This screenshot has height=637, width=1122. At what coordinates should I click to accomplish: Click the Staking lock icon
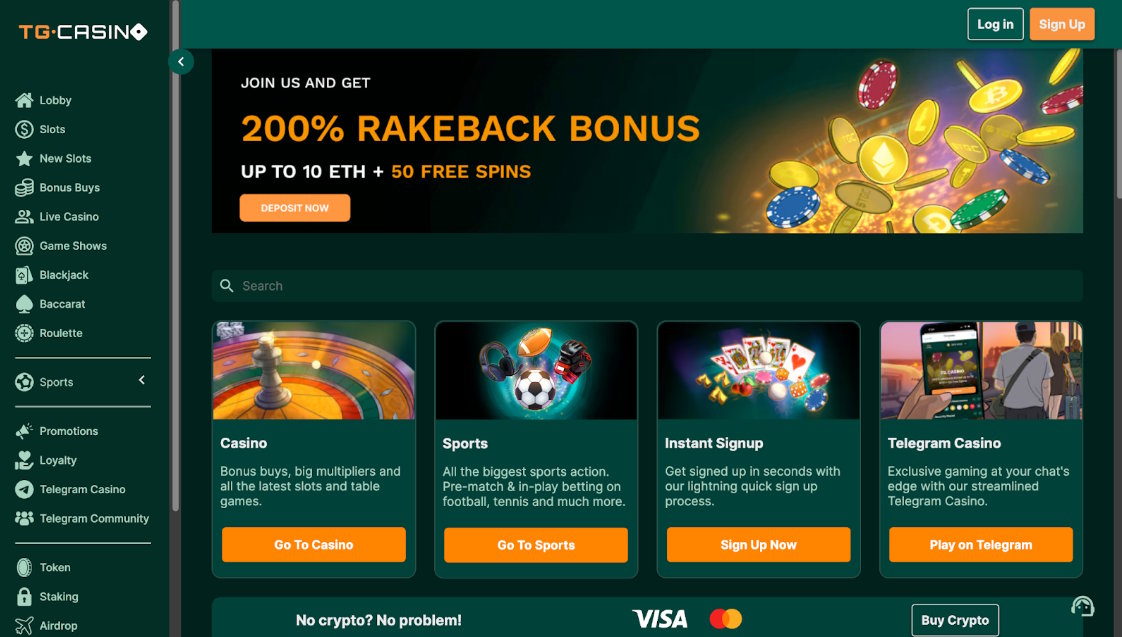coord(24,597)
